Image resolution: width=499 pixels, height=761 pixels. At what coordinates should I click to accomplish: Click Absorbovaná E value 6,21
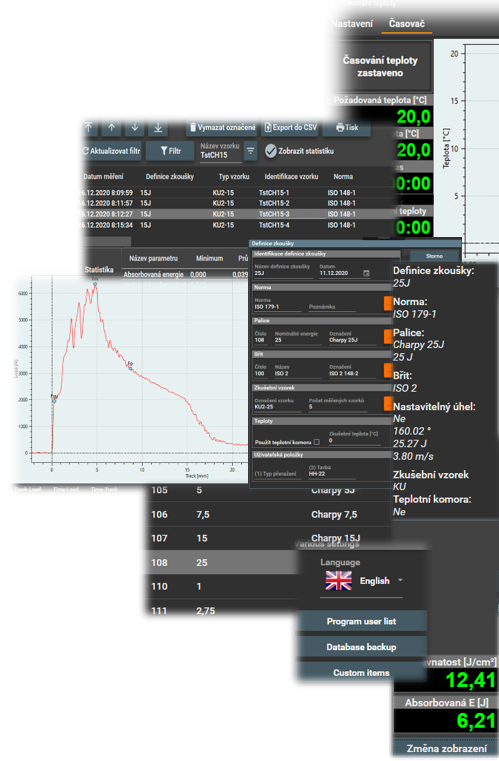click(x=476, y=721)
